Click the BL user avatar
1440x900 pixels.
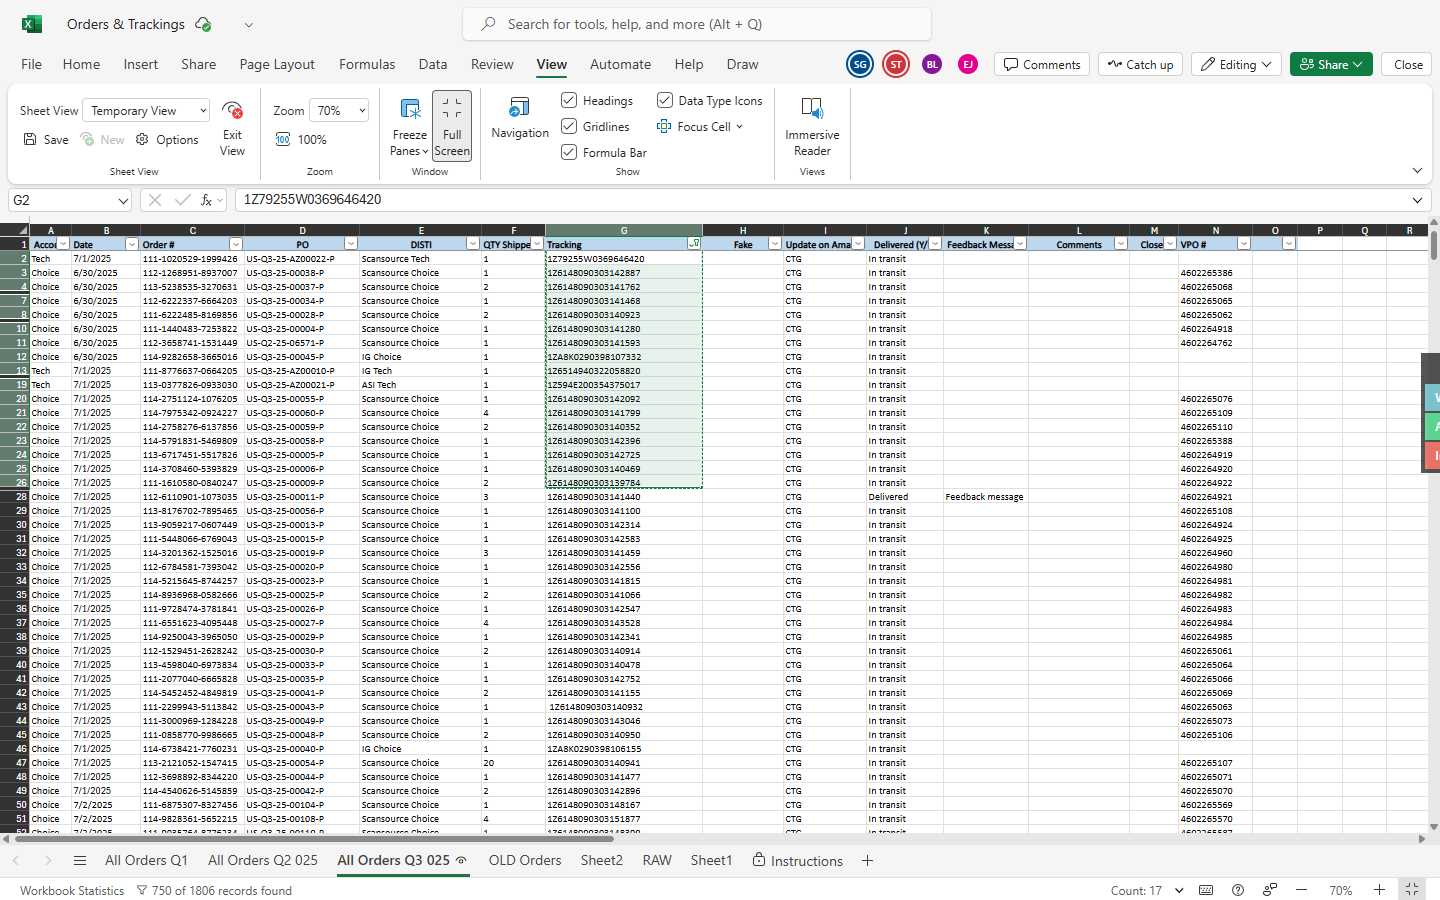932,64
